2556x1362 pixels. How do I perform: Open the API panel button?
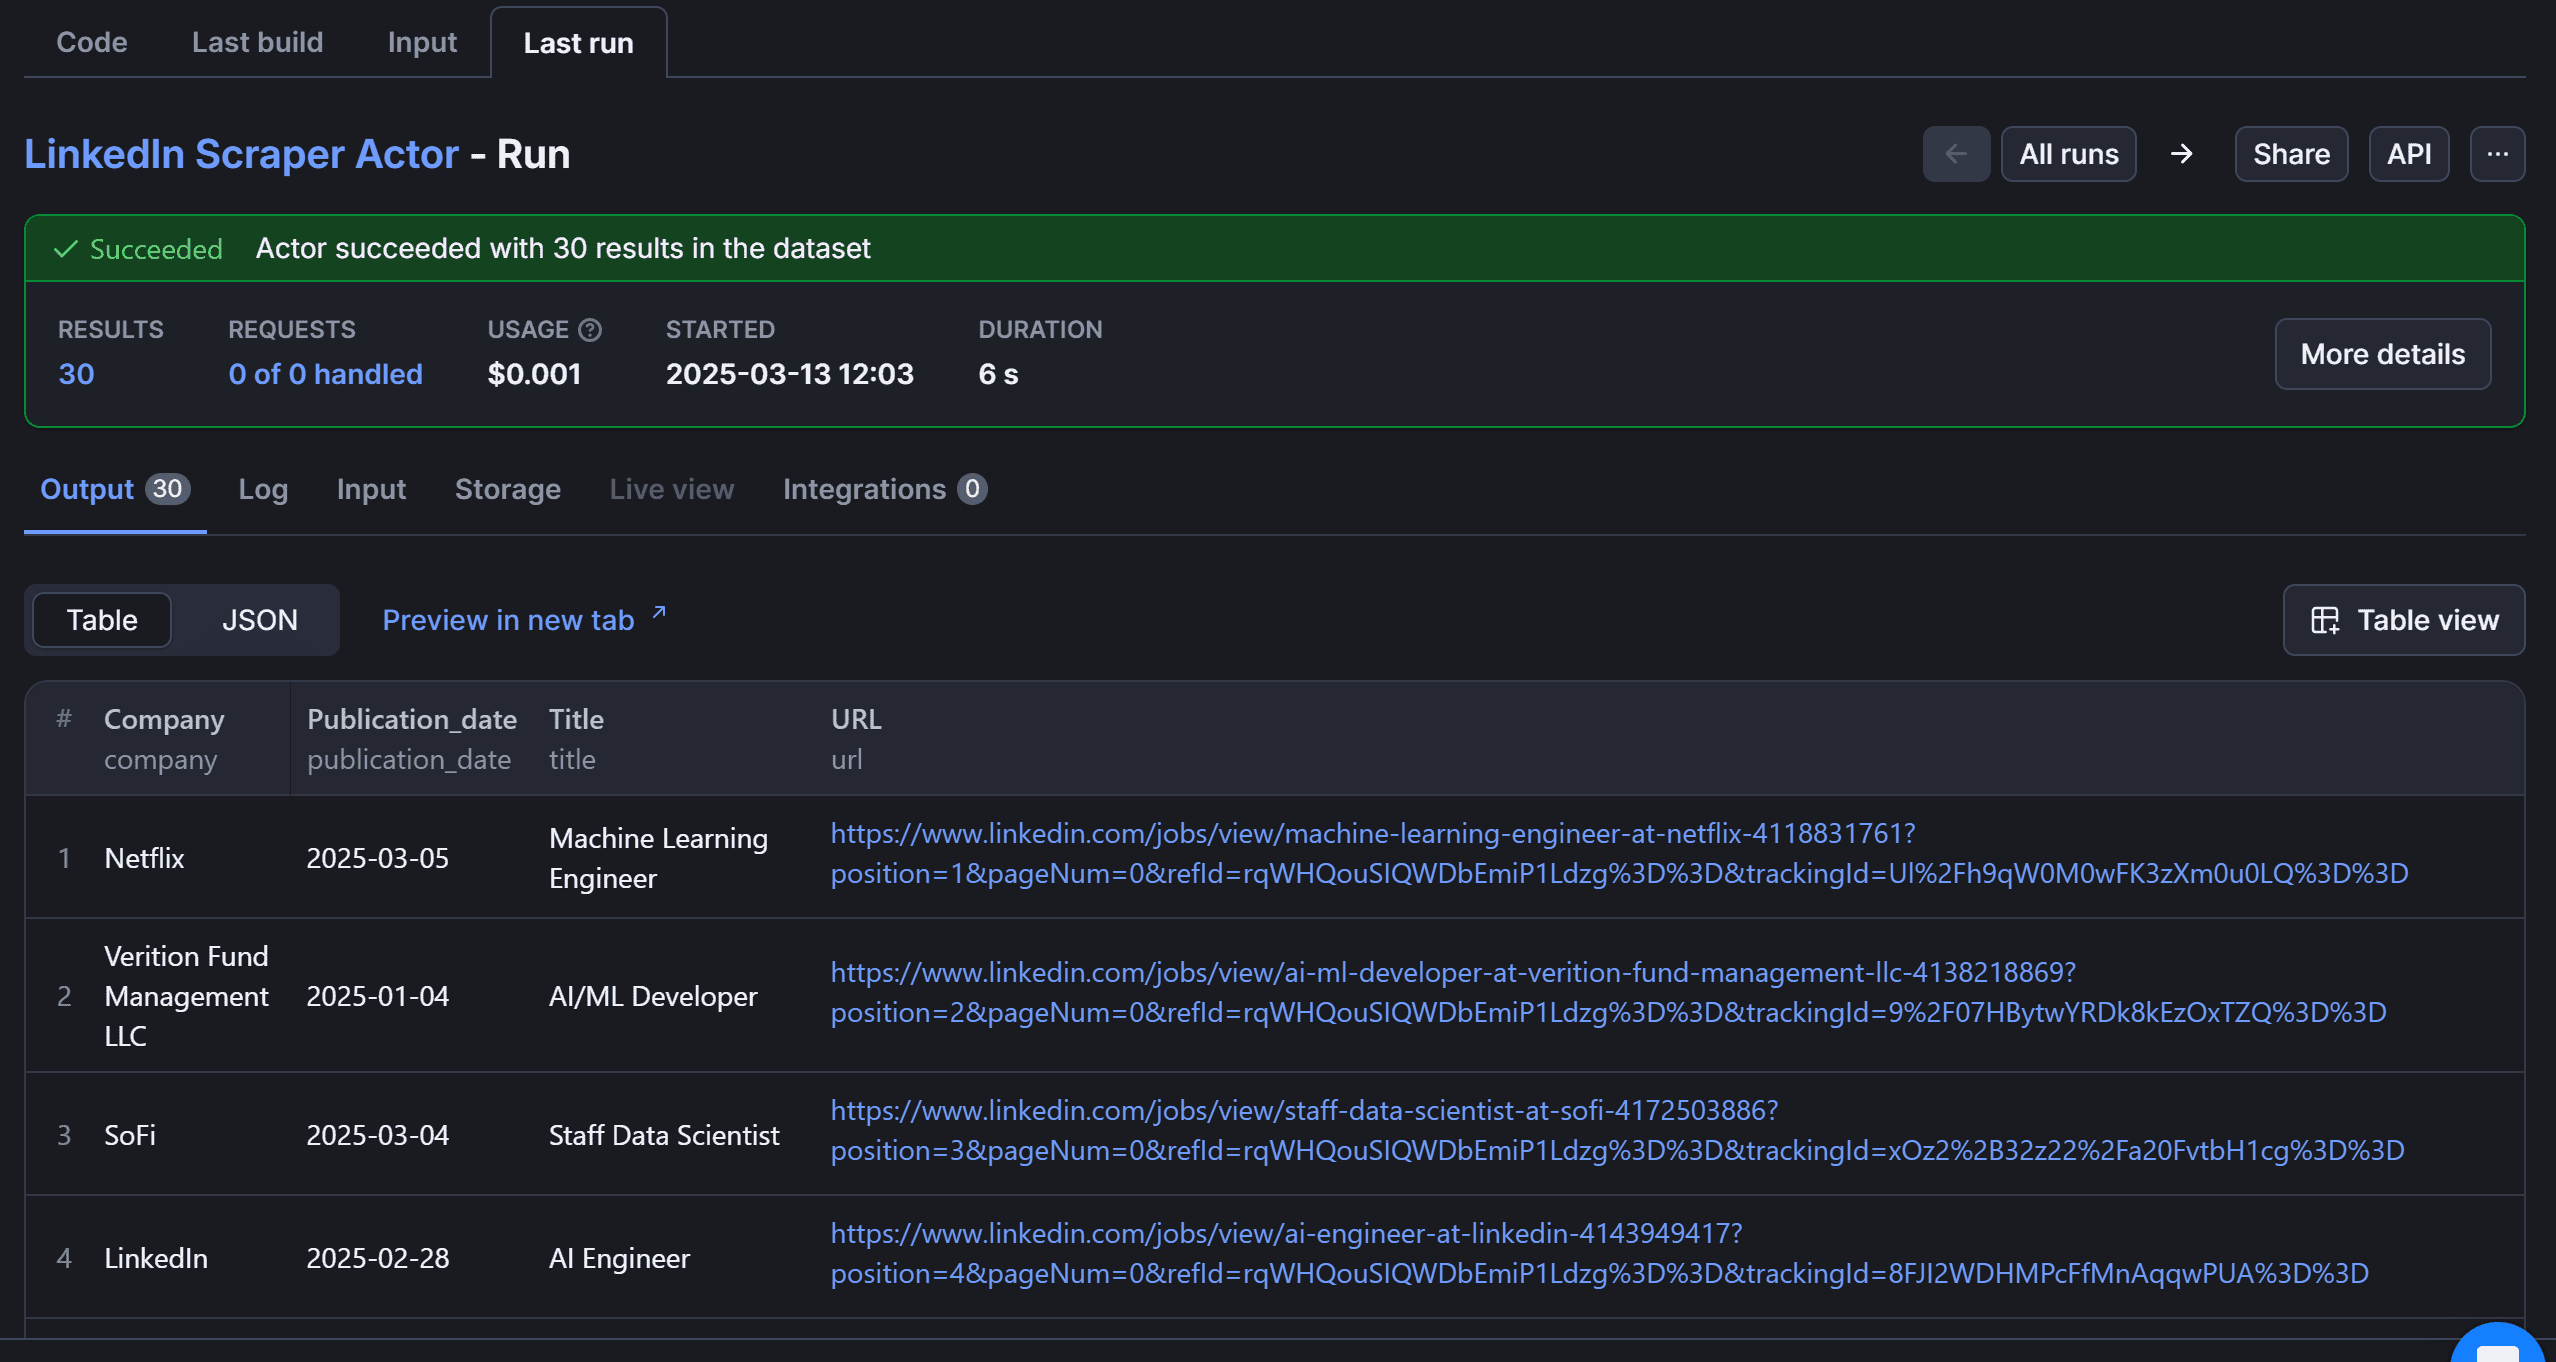pos(2409,154)
